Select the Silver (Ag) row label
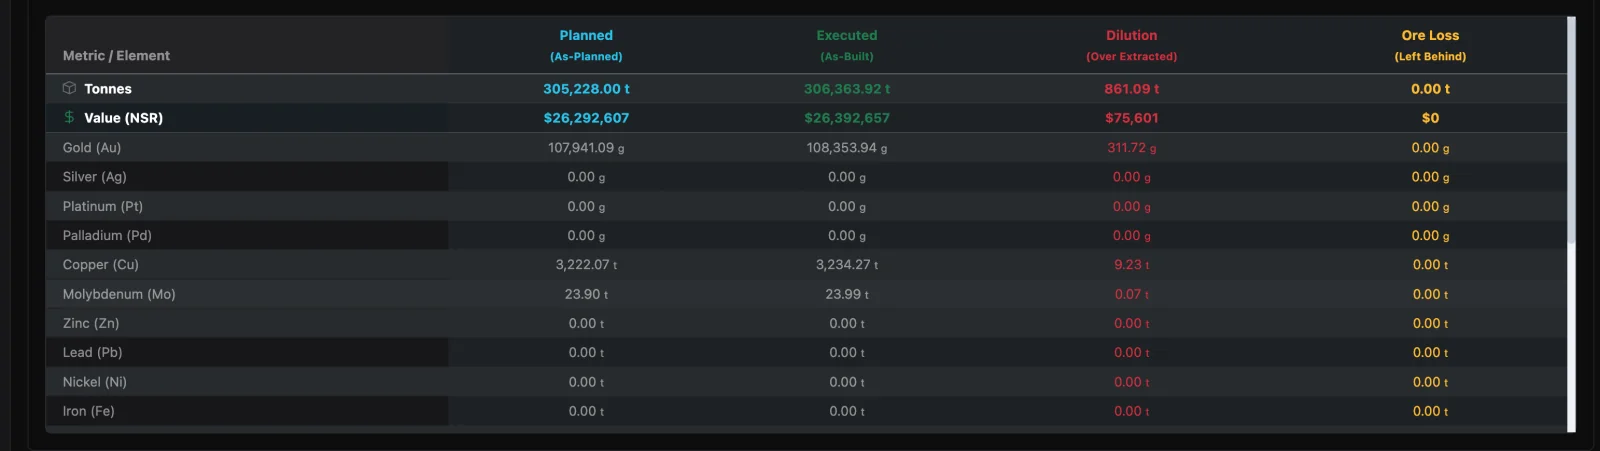The image size is (1600, 451). (x=94, y=177)
